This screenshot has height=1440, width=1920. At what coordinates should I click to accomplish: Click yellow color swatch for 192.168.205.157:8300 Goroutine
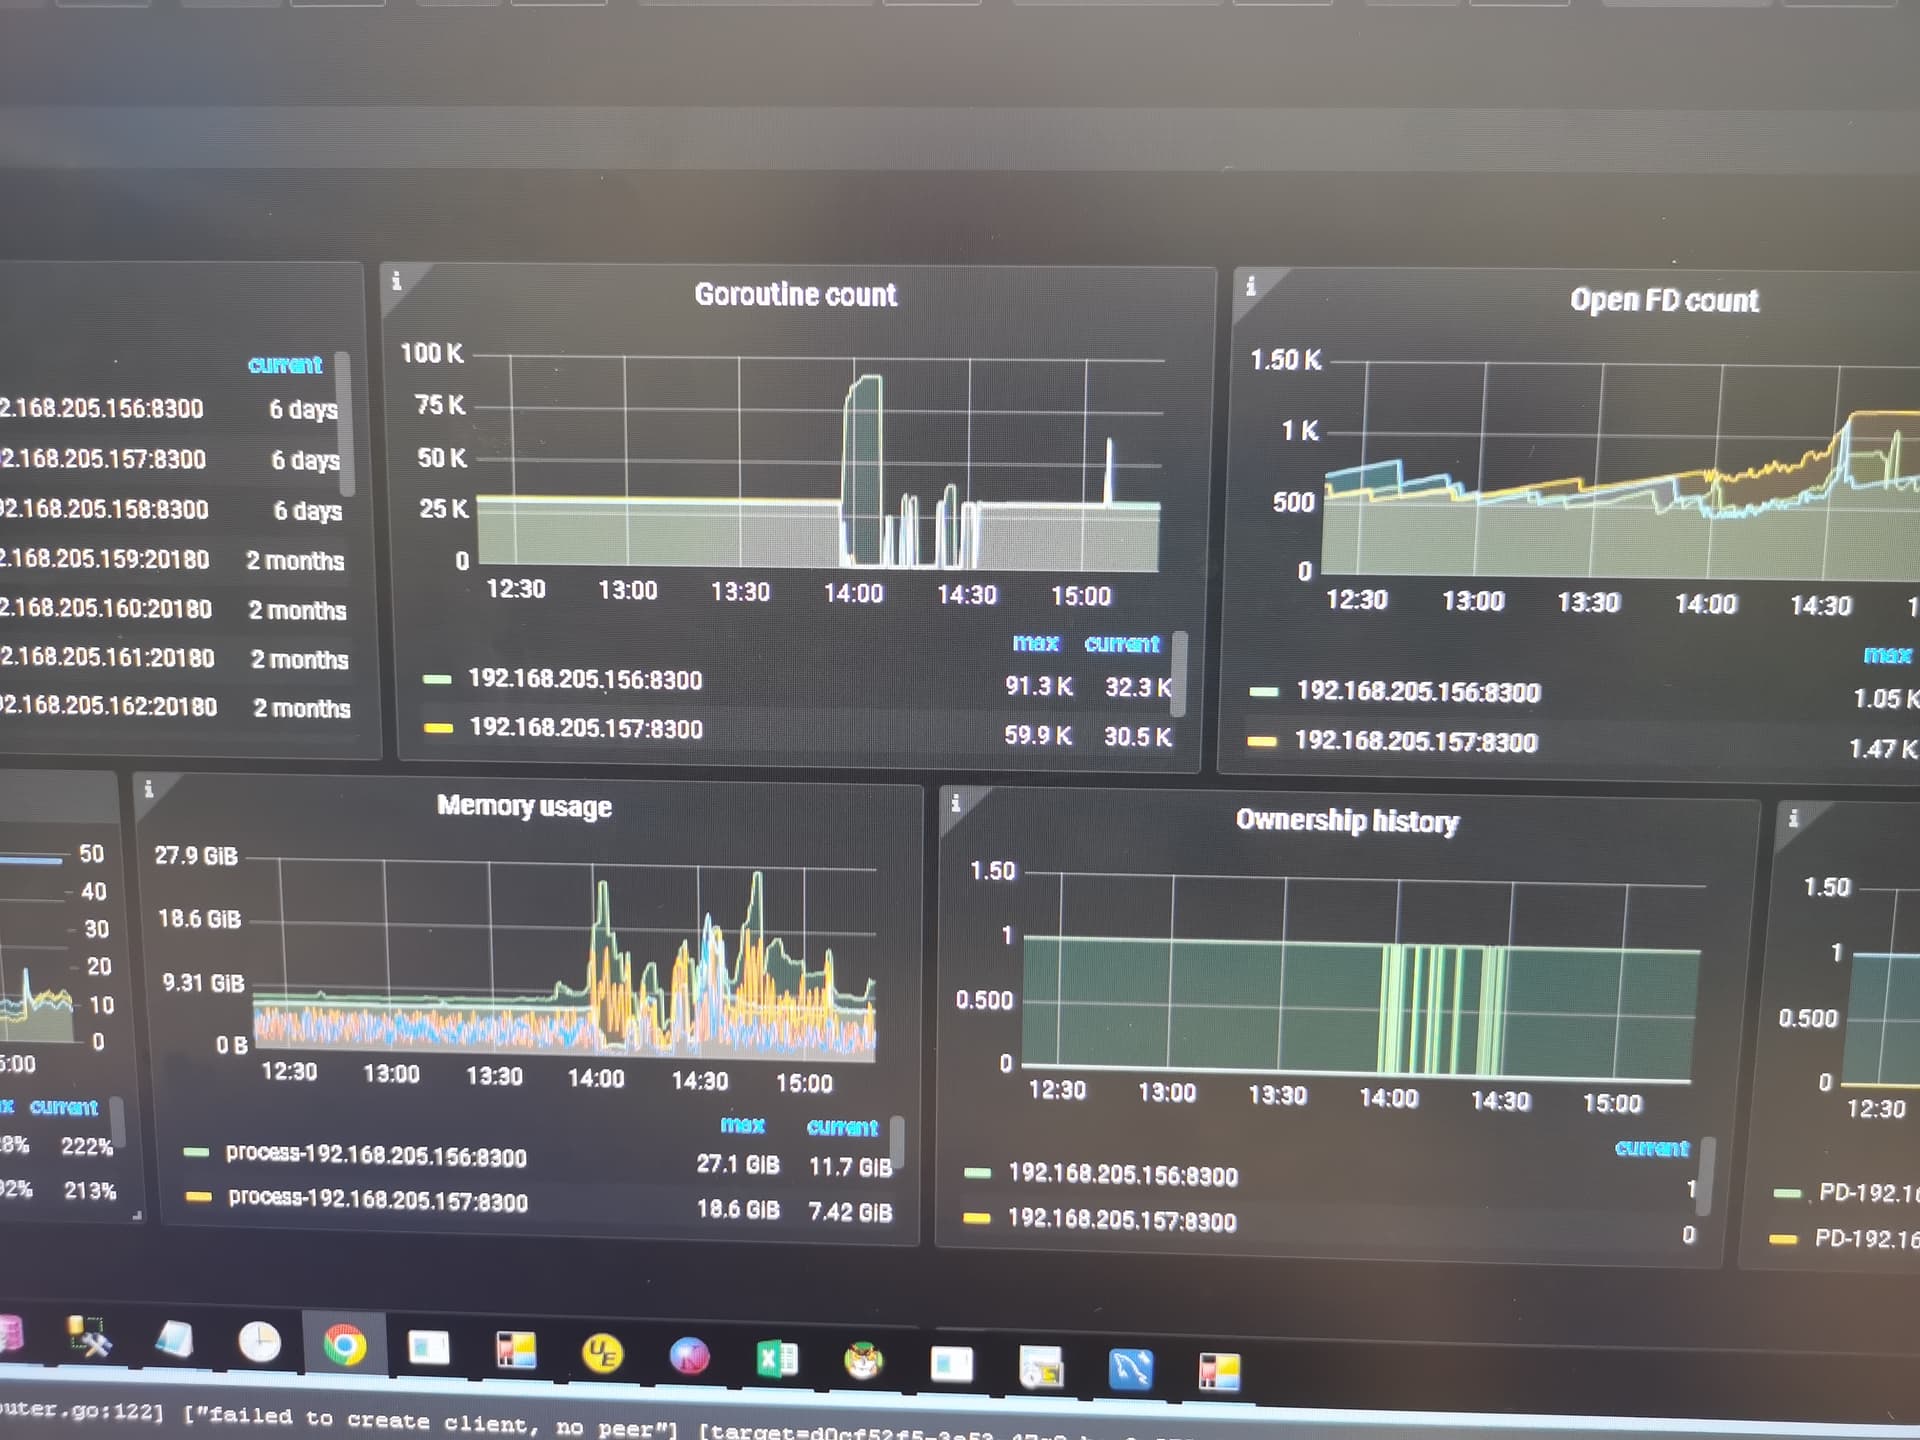438,728
